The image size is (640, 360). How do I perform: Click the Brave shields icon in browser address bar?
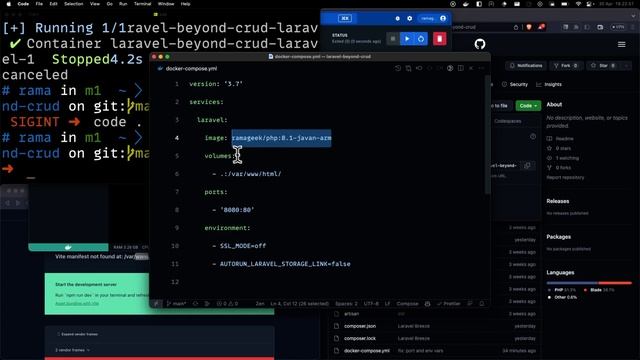point(529,27)
